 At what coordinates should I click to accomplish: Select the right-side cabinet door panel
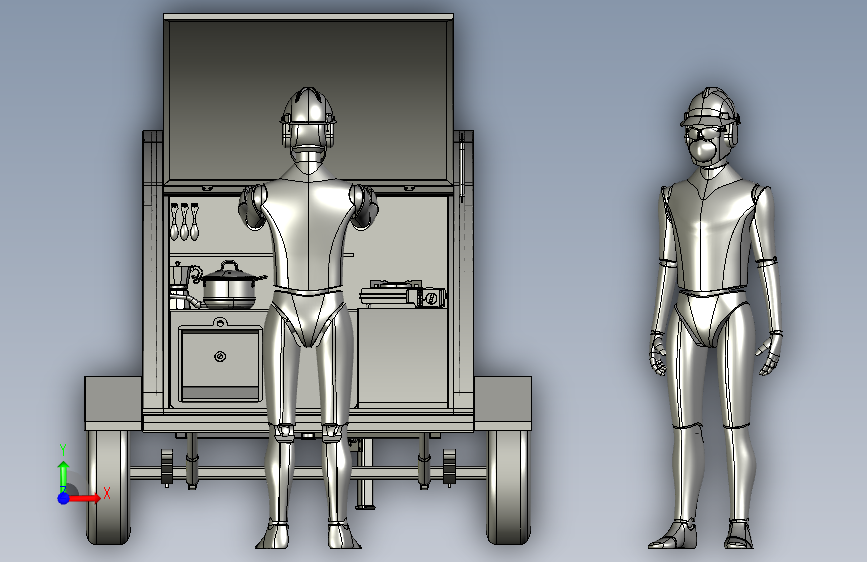click(x=403, y=357)
